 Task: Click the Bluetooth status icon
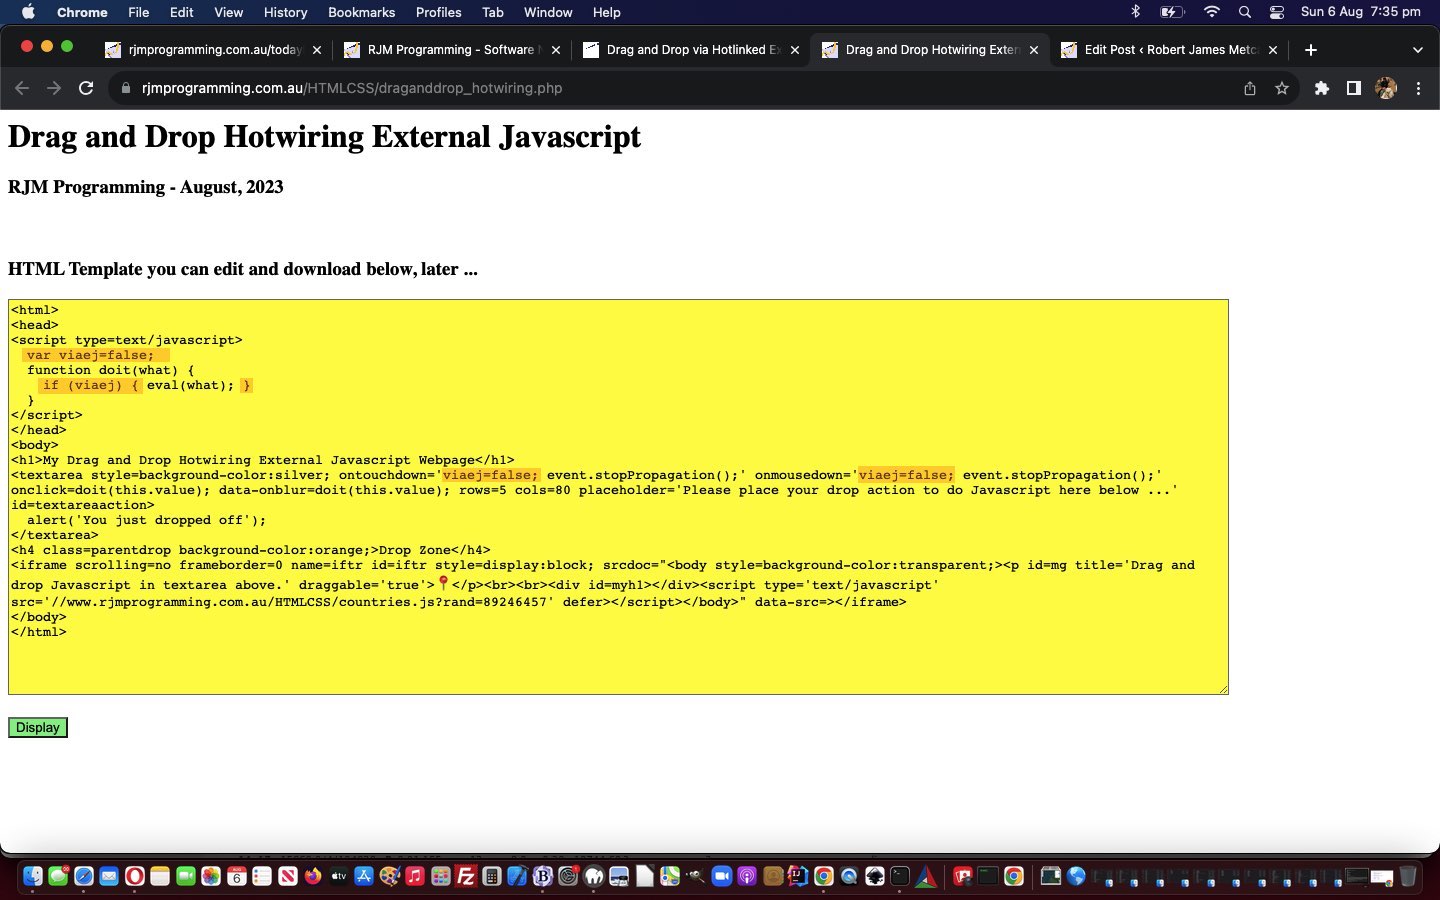(x=1135, y=12)
